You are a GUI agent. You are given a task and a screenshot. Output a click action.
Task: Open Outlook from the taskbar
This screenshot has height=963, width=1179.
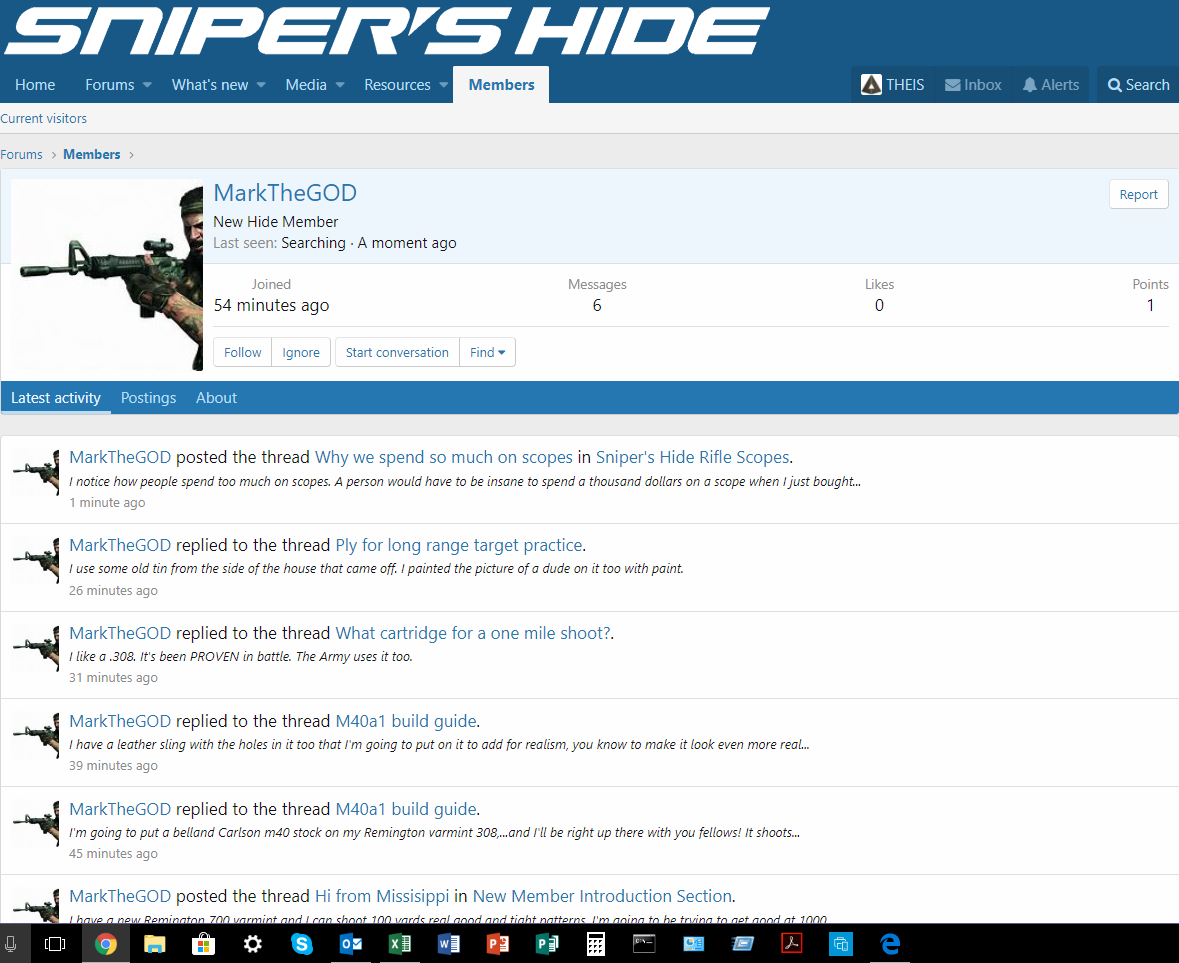click(x=350, y=943)
